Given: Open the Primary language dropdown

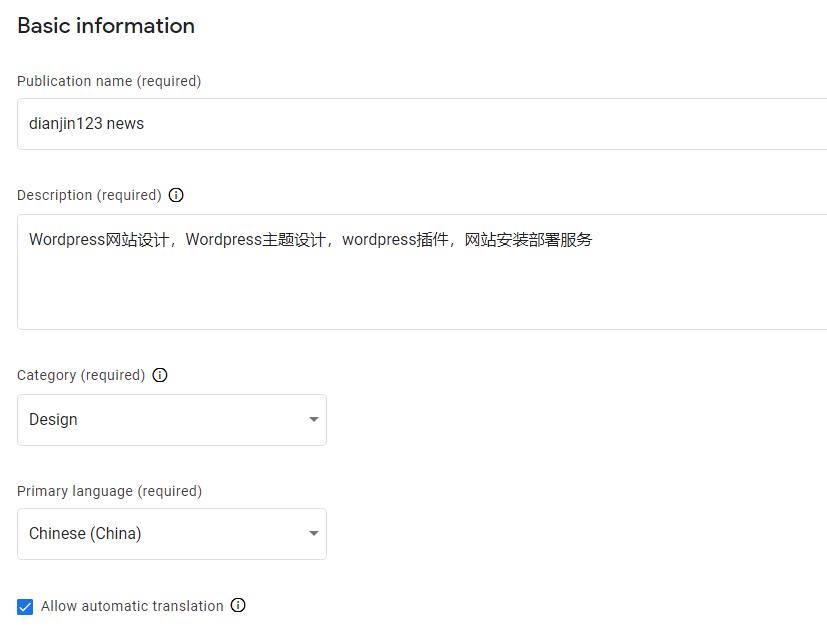Looking at the screenshot, I should tap(172, 534).
